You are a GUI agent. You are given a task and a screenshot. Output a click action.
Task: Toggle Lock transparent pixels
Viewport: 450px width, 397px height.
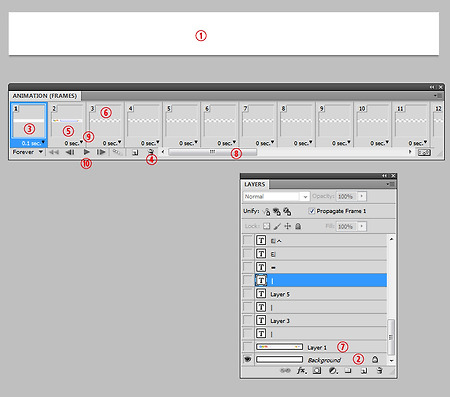coord(266,226)
